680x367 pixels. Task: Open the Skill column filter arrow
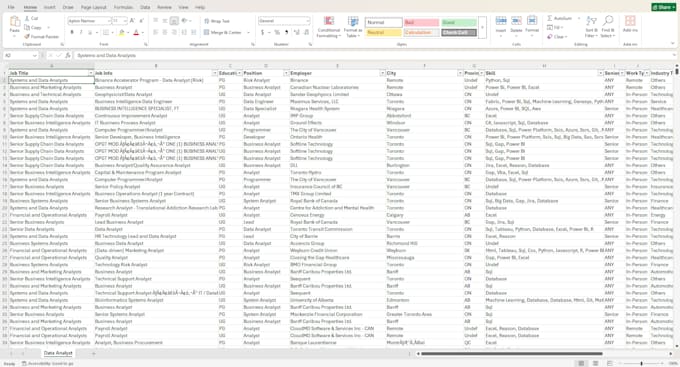click(x=600, y=73)
